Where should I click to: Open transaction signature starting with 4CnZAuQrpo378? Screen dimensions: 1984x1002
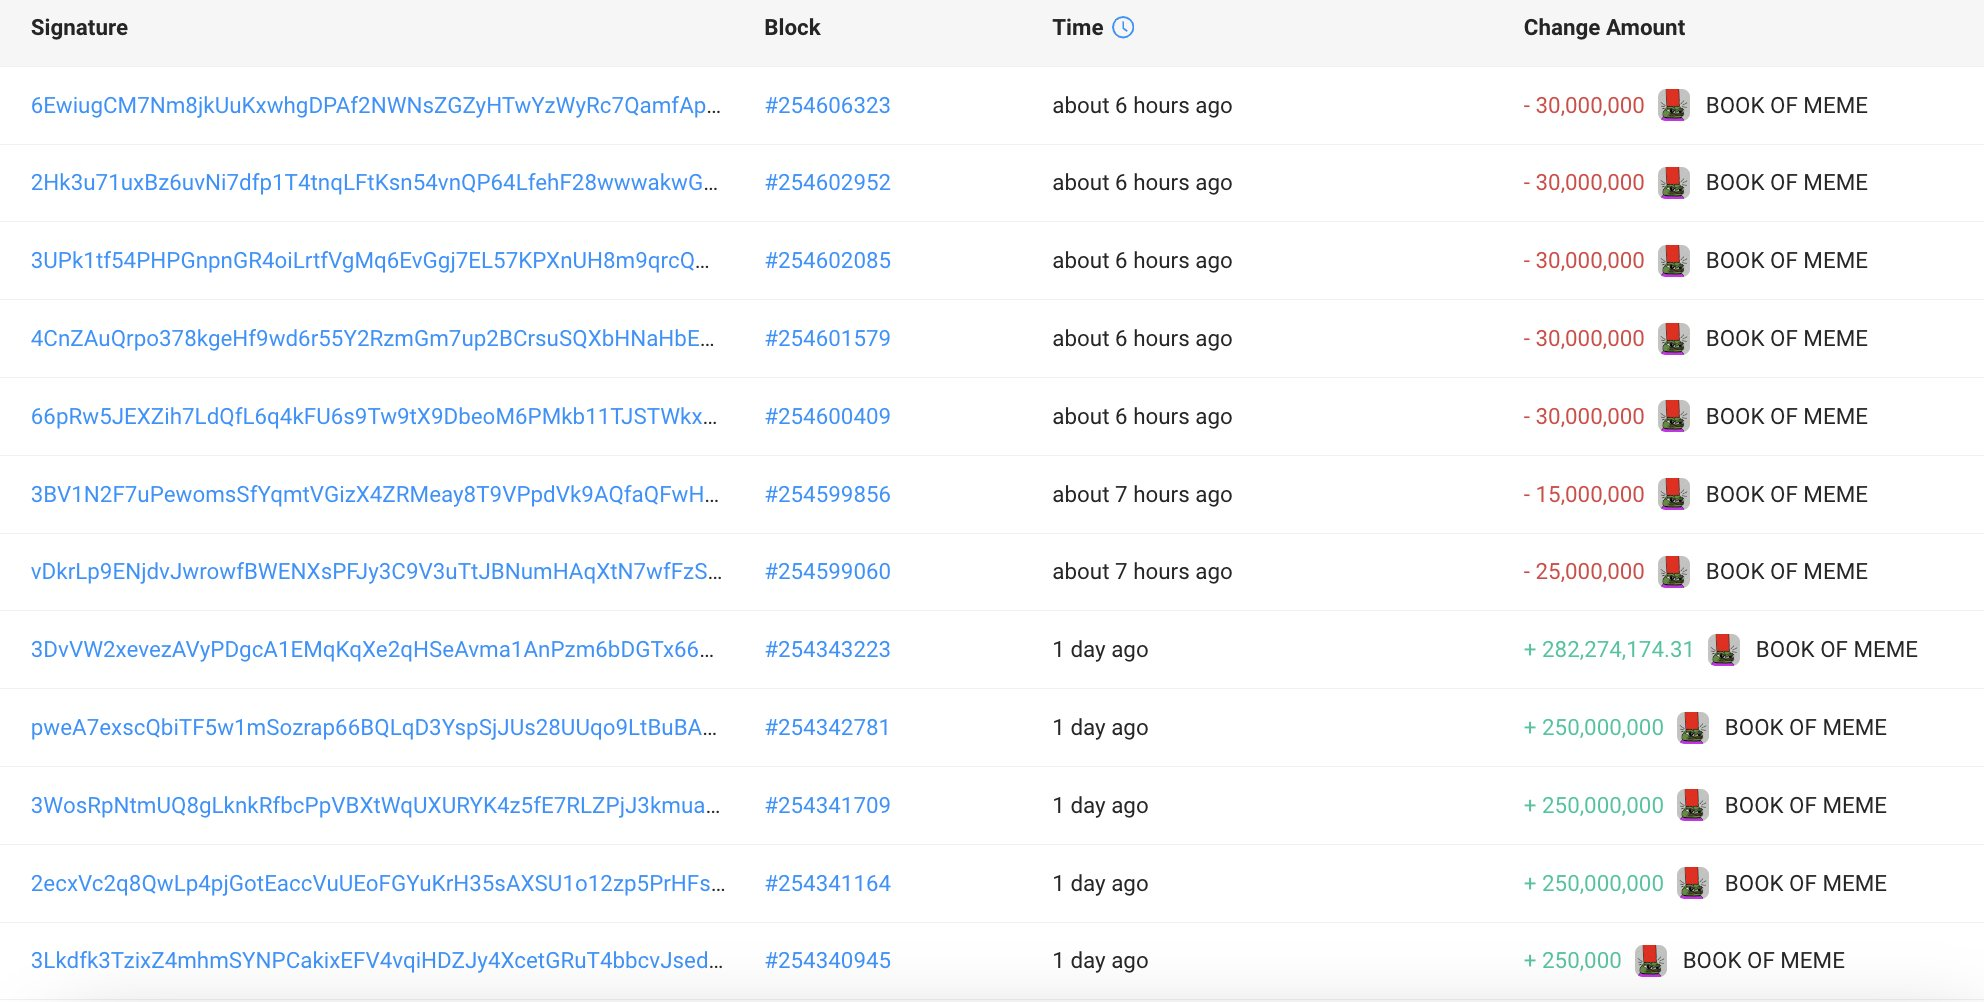(373, 339)
